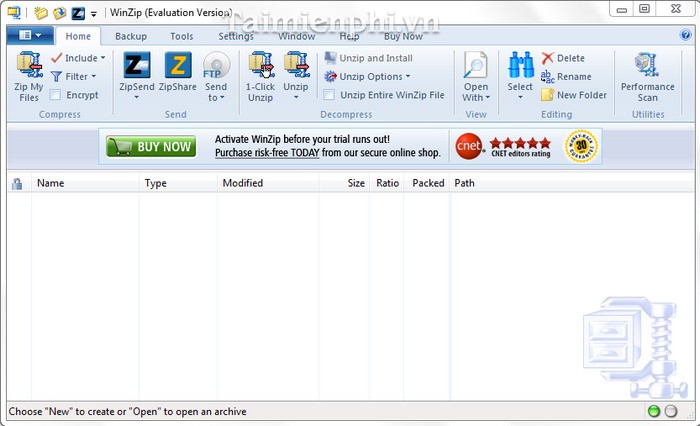Choose Unzip and Install
This screenshot has height=426, width=700.
point(368,58)
